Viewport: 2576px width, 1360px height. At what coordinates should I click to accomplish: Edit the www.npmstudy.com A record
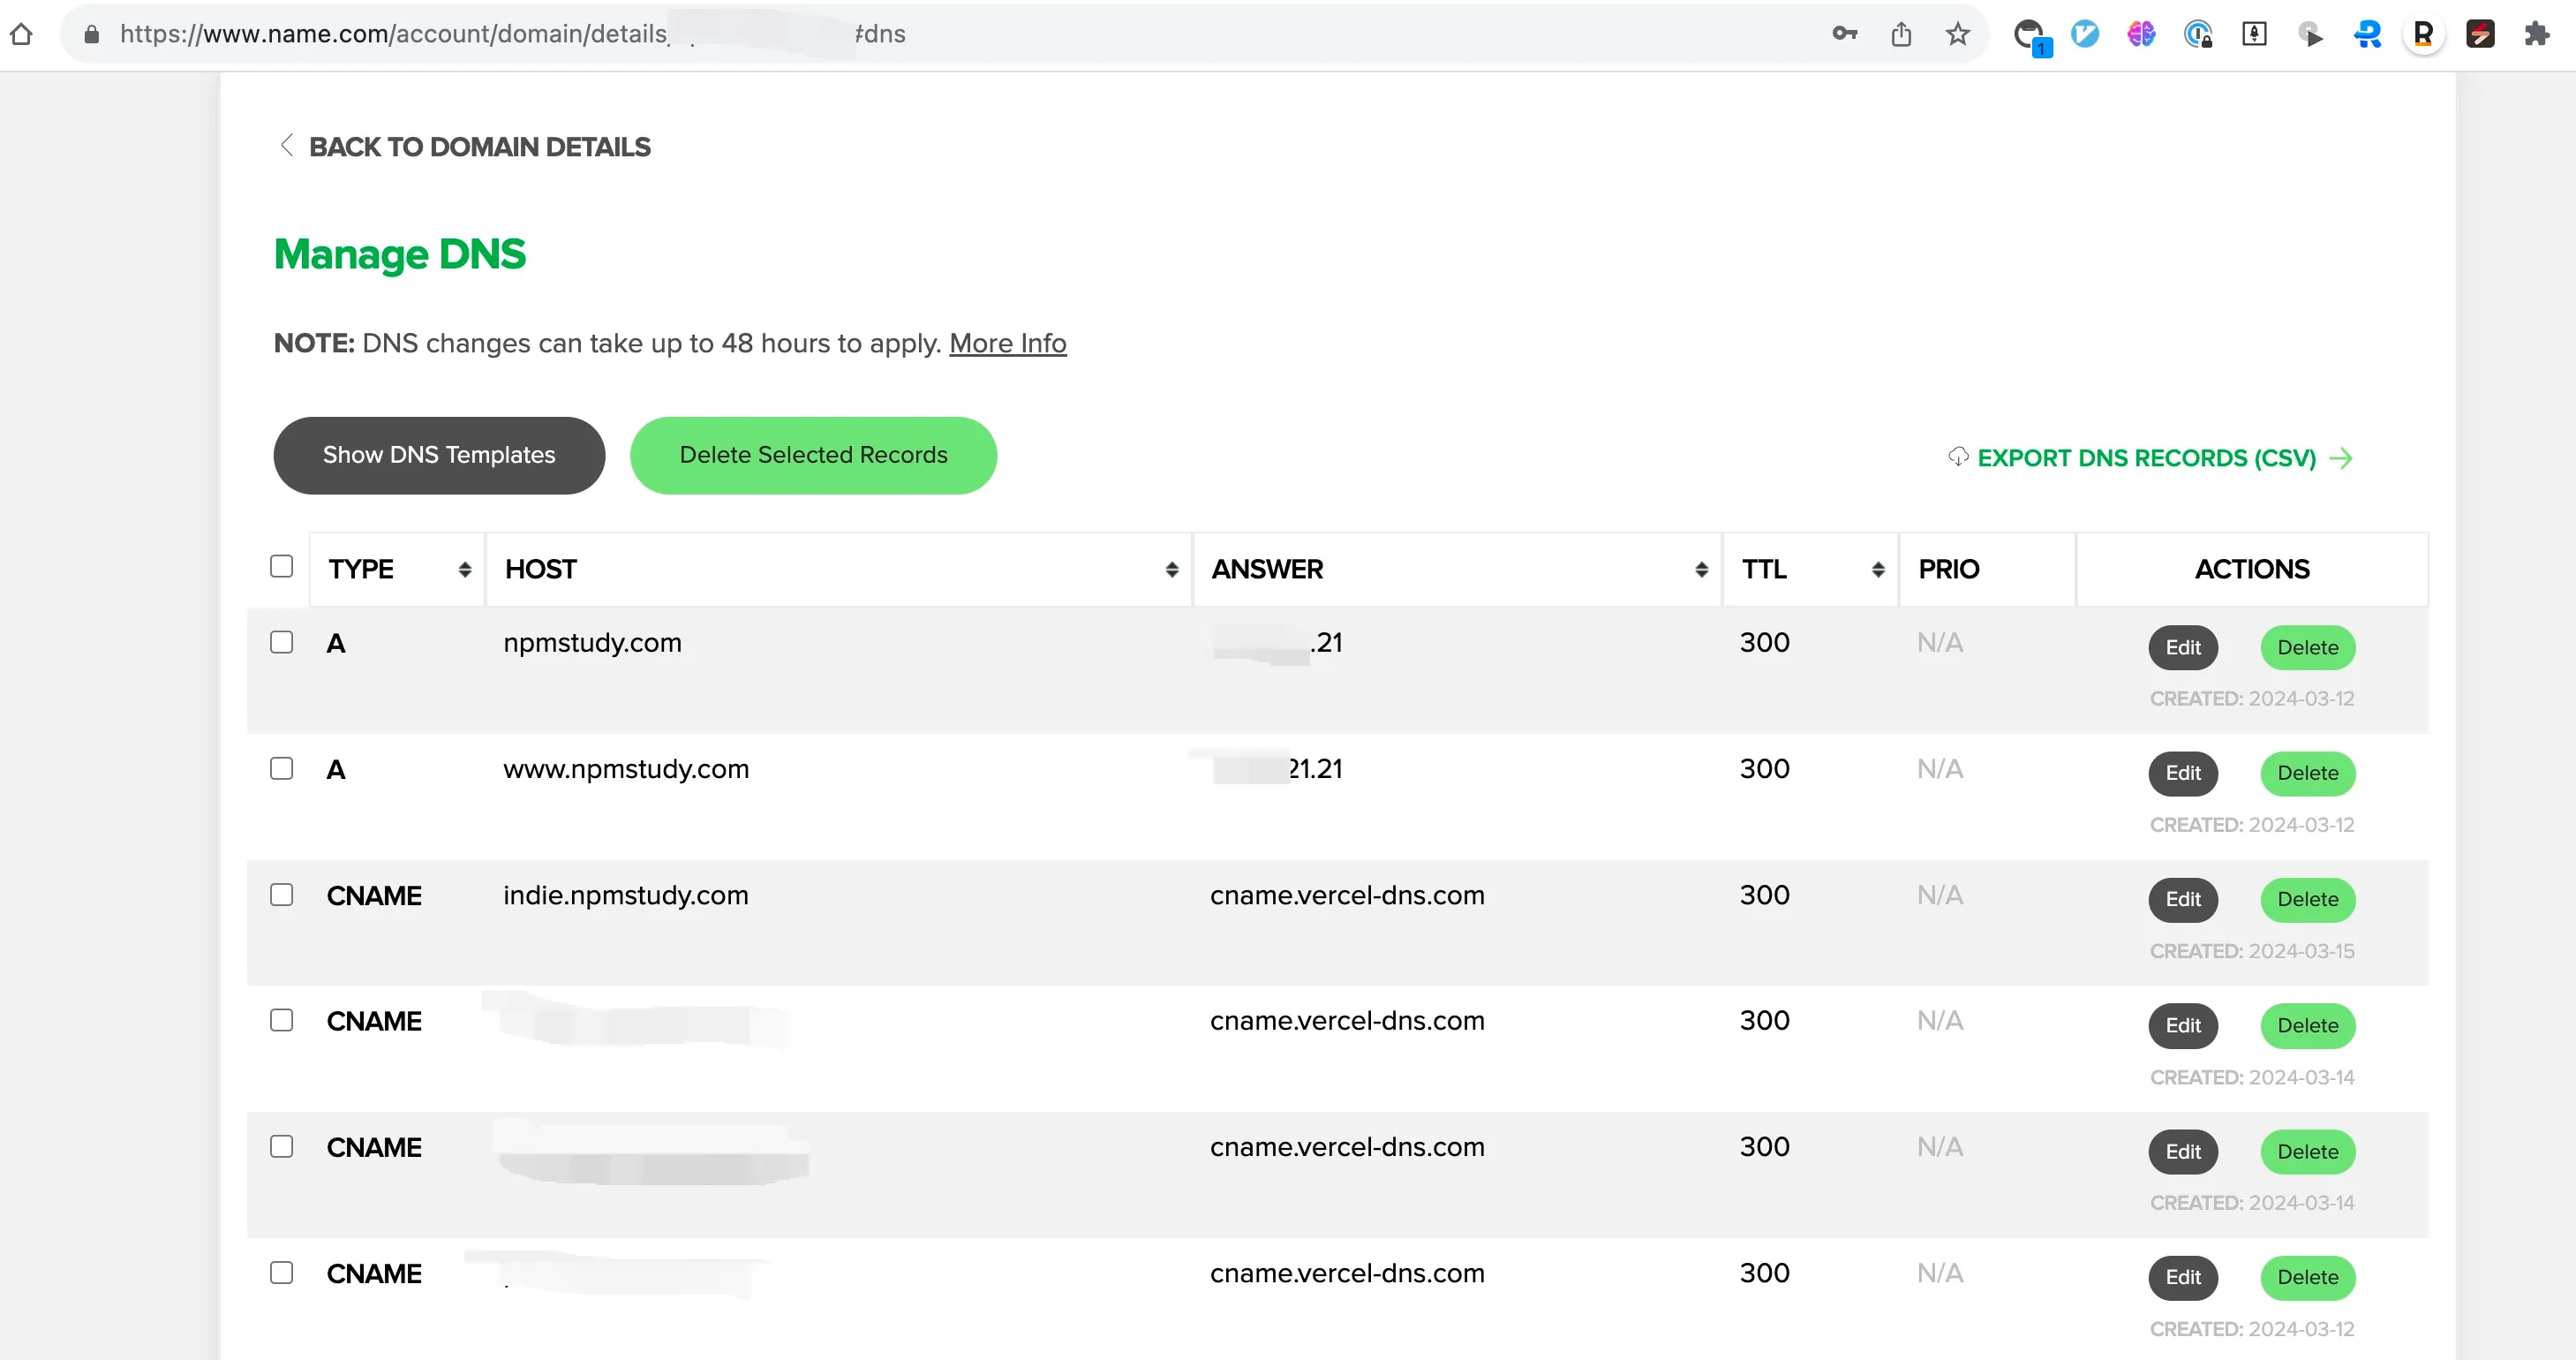click(2182, 773)
